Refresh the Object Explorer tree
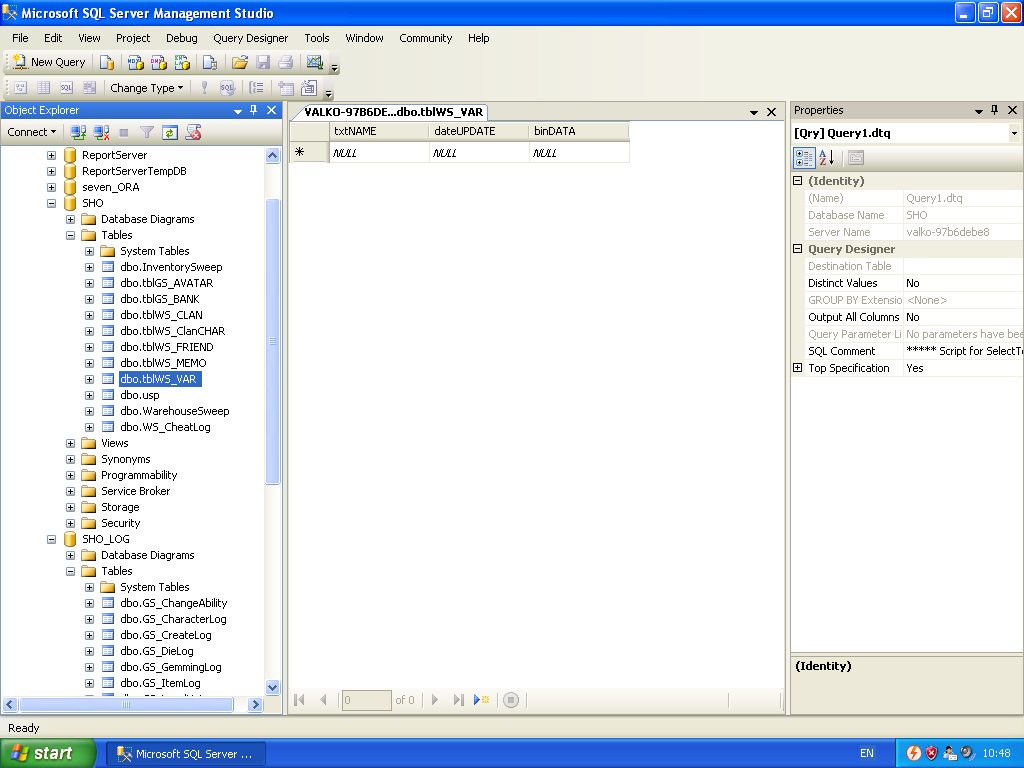Image resolution: width=1024 pixels, height=768 pixels. tap(170, 131)
